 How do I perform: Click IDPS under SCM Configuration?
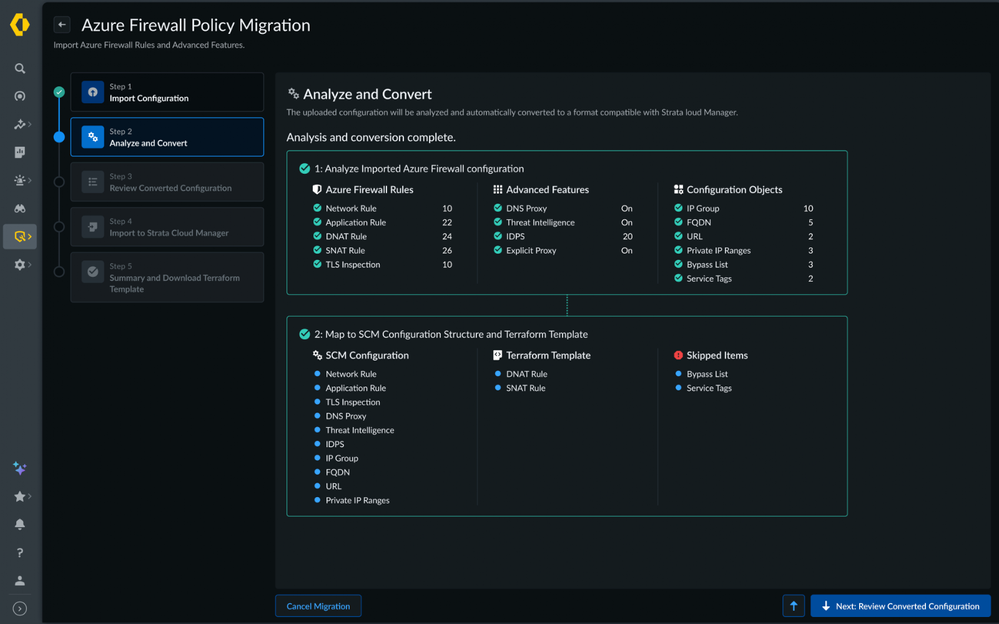(x=334, y=444)
